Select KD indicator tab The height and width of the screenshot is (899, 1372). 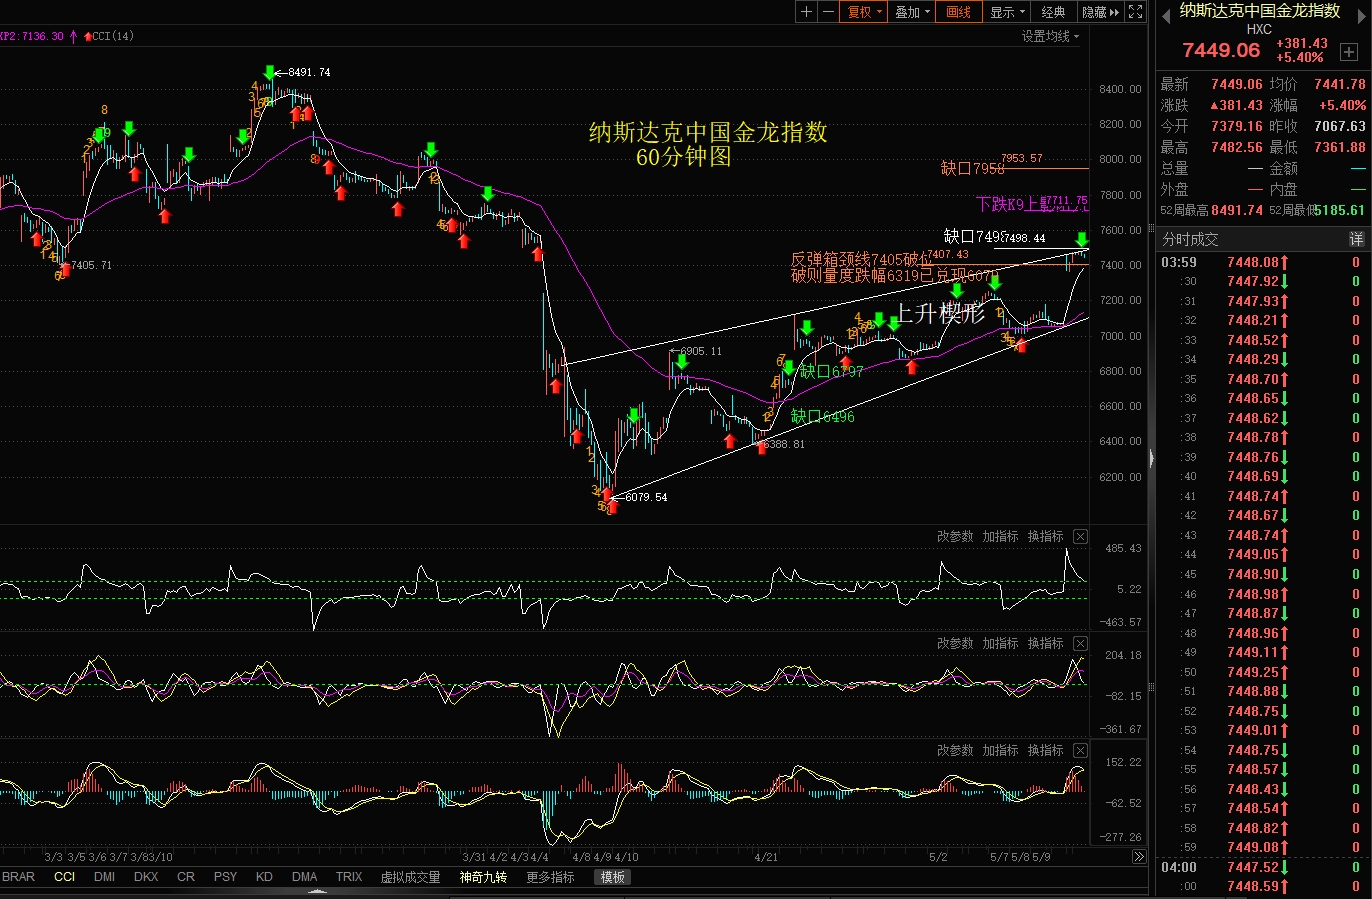(264, 877)
